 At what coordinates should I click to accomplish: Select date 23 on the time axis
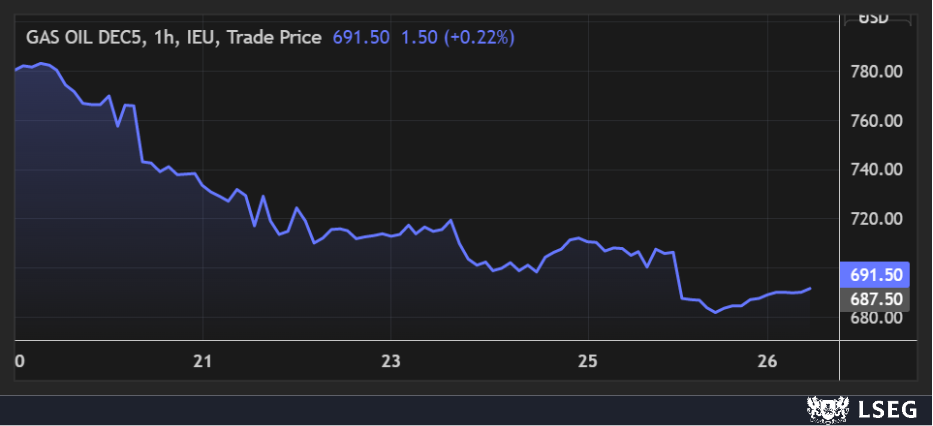coord(391,361)
